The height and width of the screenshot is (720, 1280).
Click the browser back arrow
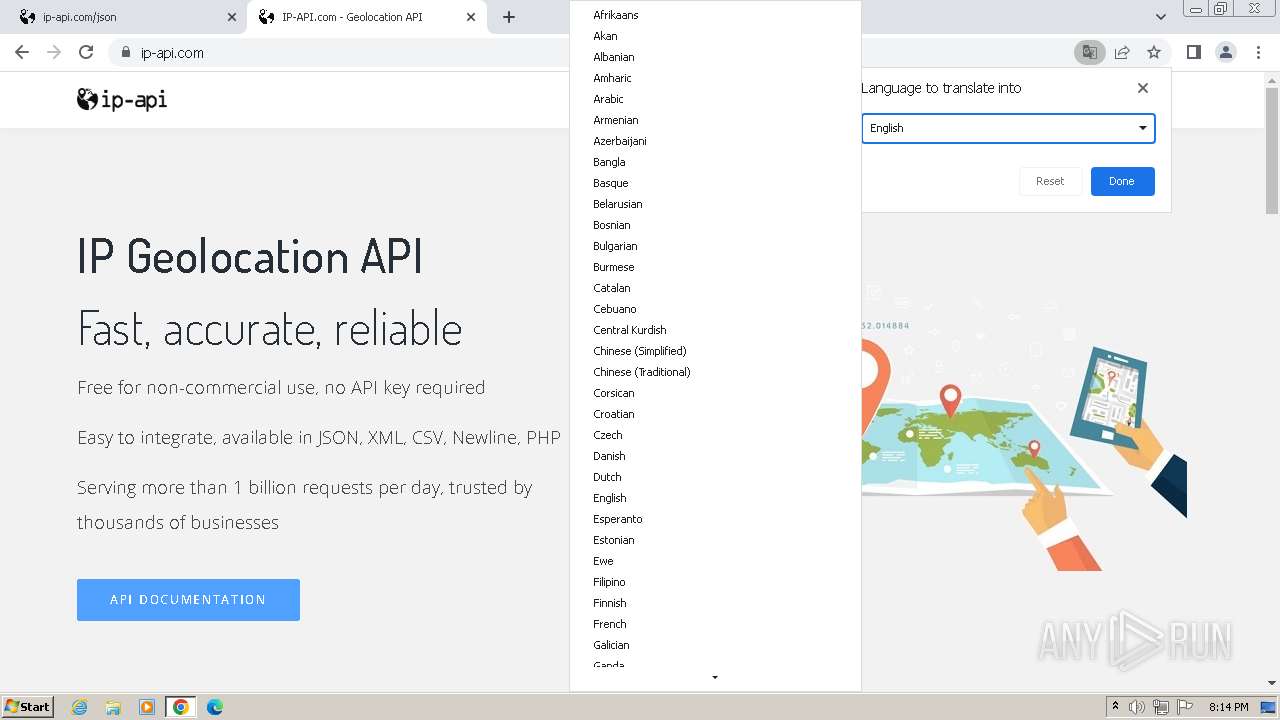coord(22,53)
